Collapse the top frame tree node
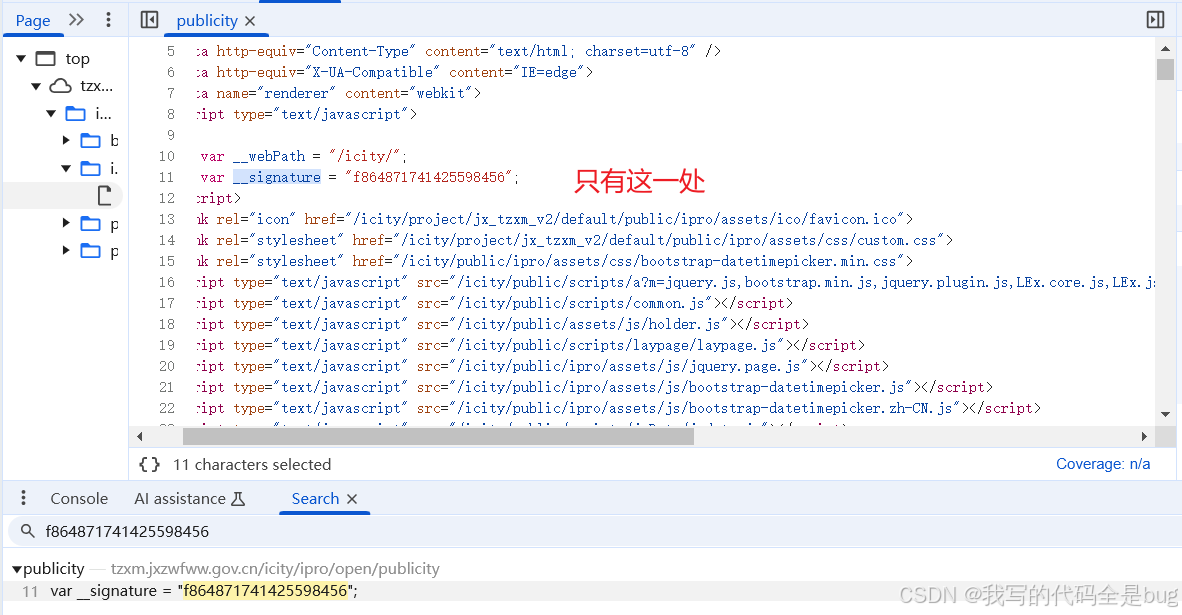Screen dimensions: 1182x615 click(x=21, y=59)
